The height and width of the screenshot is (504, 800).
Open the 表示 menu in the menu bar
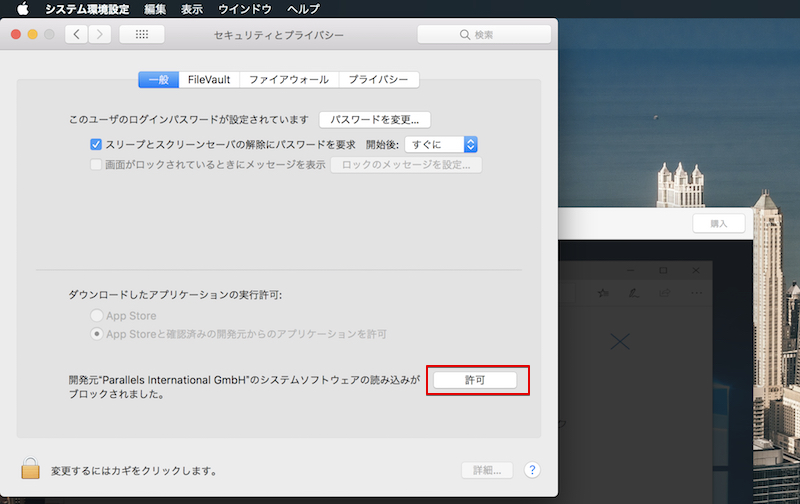click(193, 8)
